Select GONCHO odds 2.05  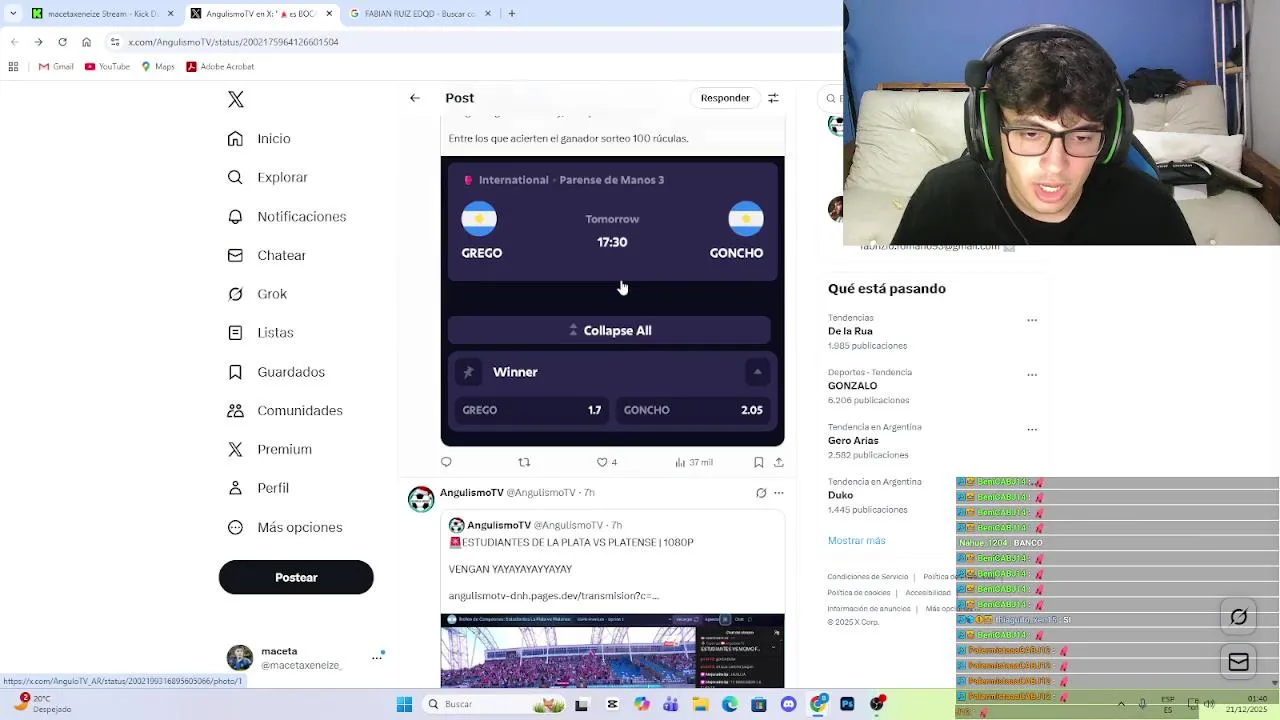tap(693, 410)
